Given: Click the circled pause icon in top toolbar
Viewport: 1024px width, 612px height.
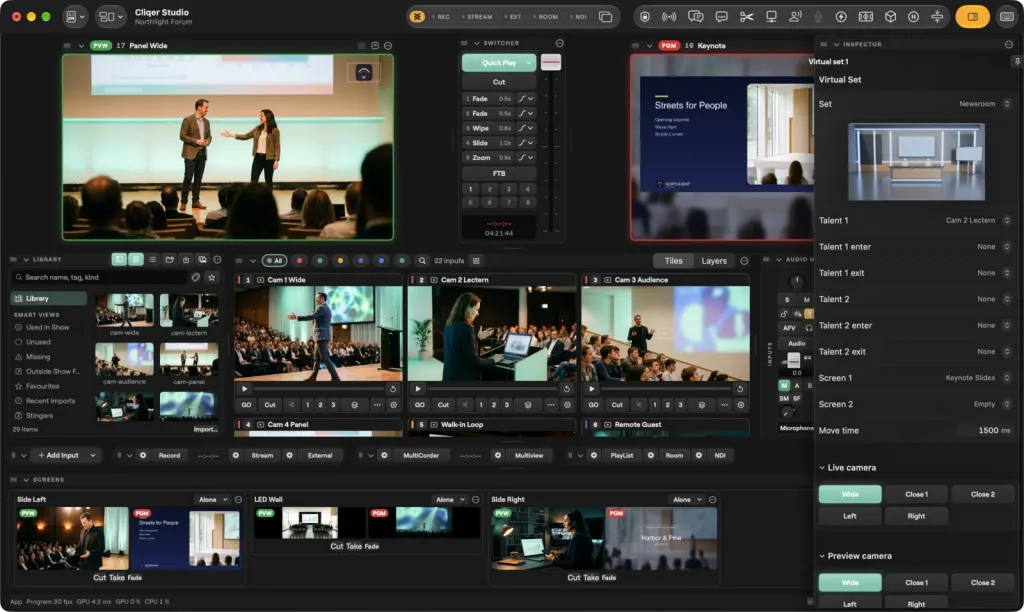Looking at the screenshot, I should click(914, 17).
